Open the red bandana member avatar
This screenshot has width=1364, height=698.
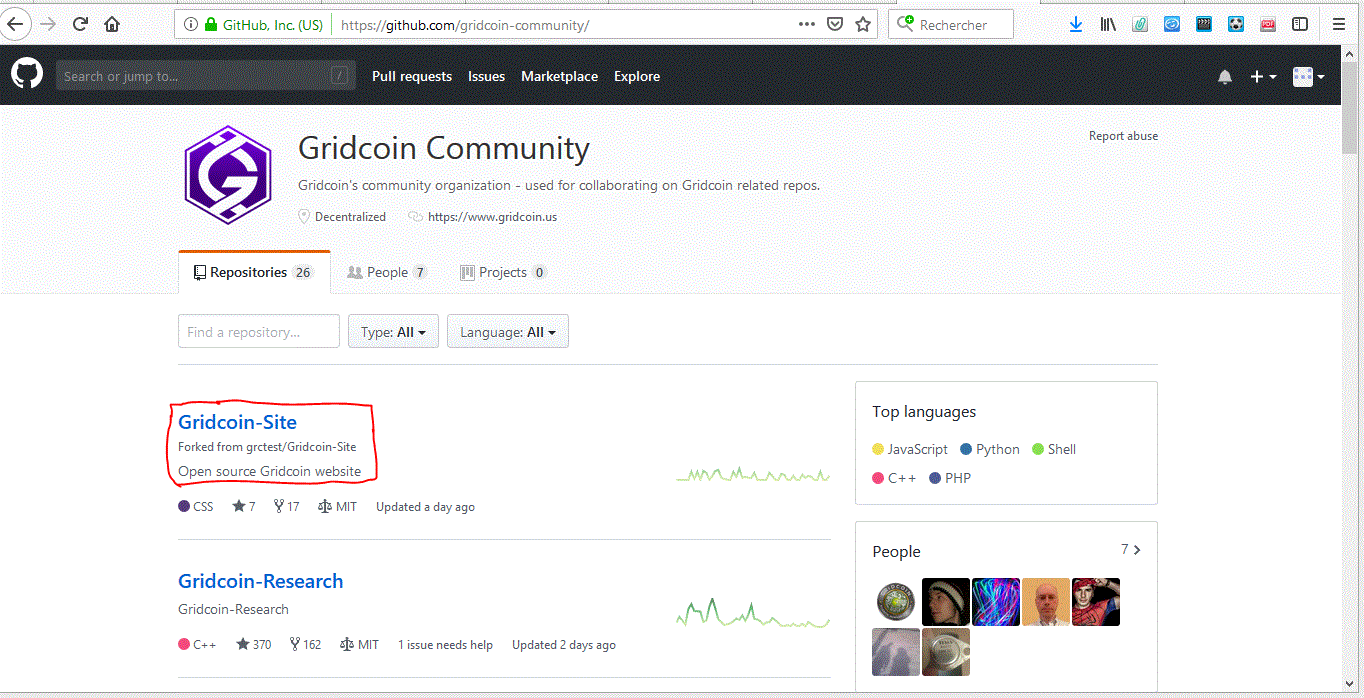click(x=1096, y=602)
